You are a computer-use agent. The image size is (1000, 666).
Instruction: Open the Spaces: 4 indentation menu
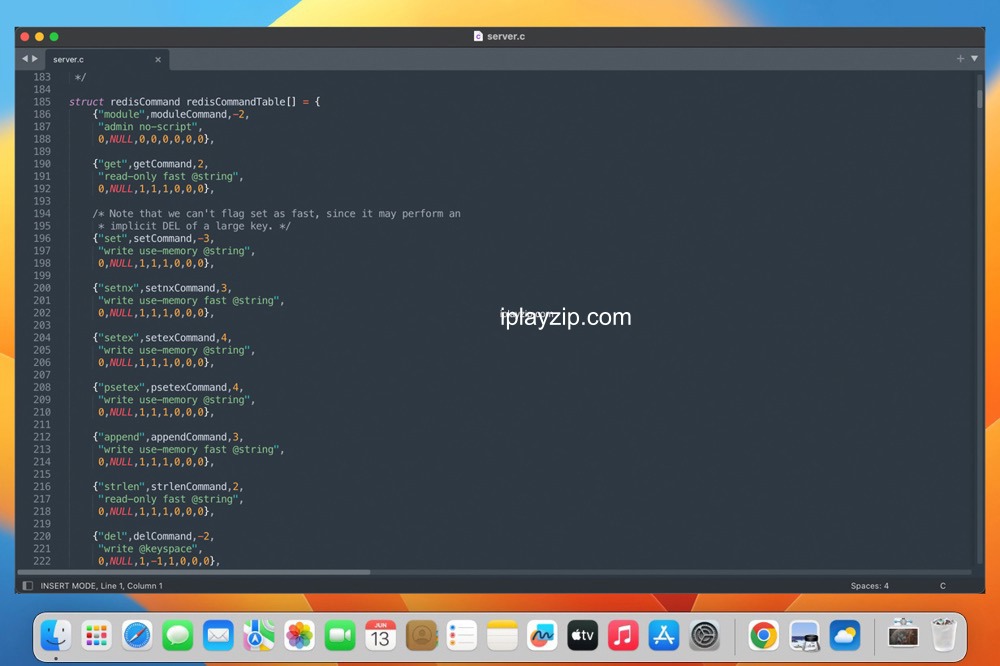click(x=869, y=586)
